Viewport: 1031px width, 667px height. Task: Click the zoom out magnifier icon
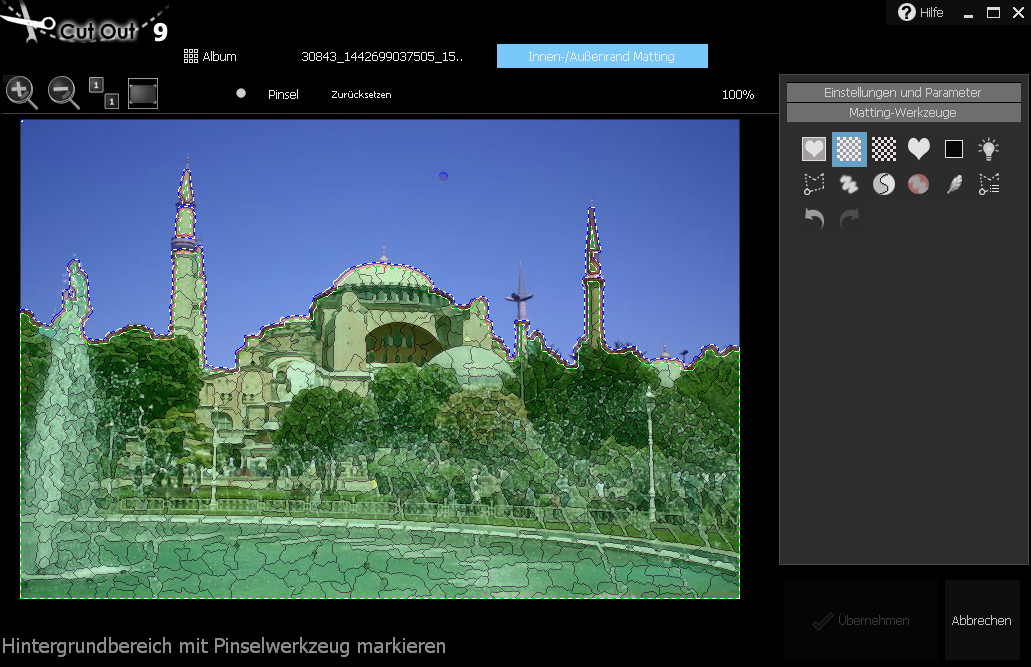tap(63, 92)
